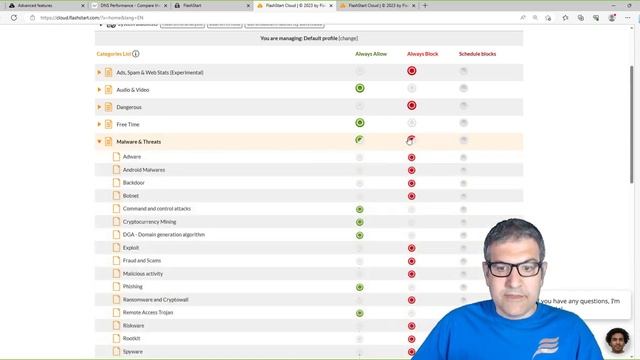Viewport: 640px width, 360px height.
Task: Set Phishing to Always Block
Action: pos(411,287)
